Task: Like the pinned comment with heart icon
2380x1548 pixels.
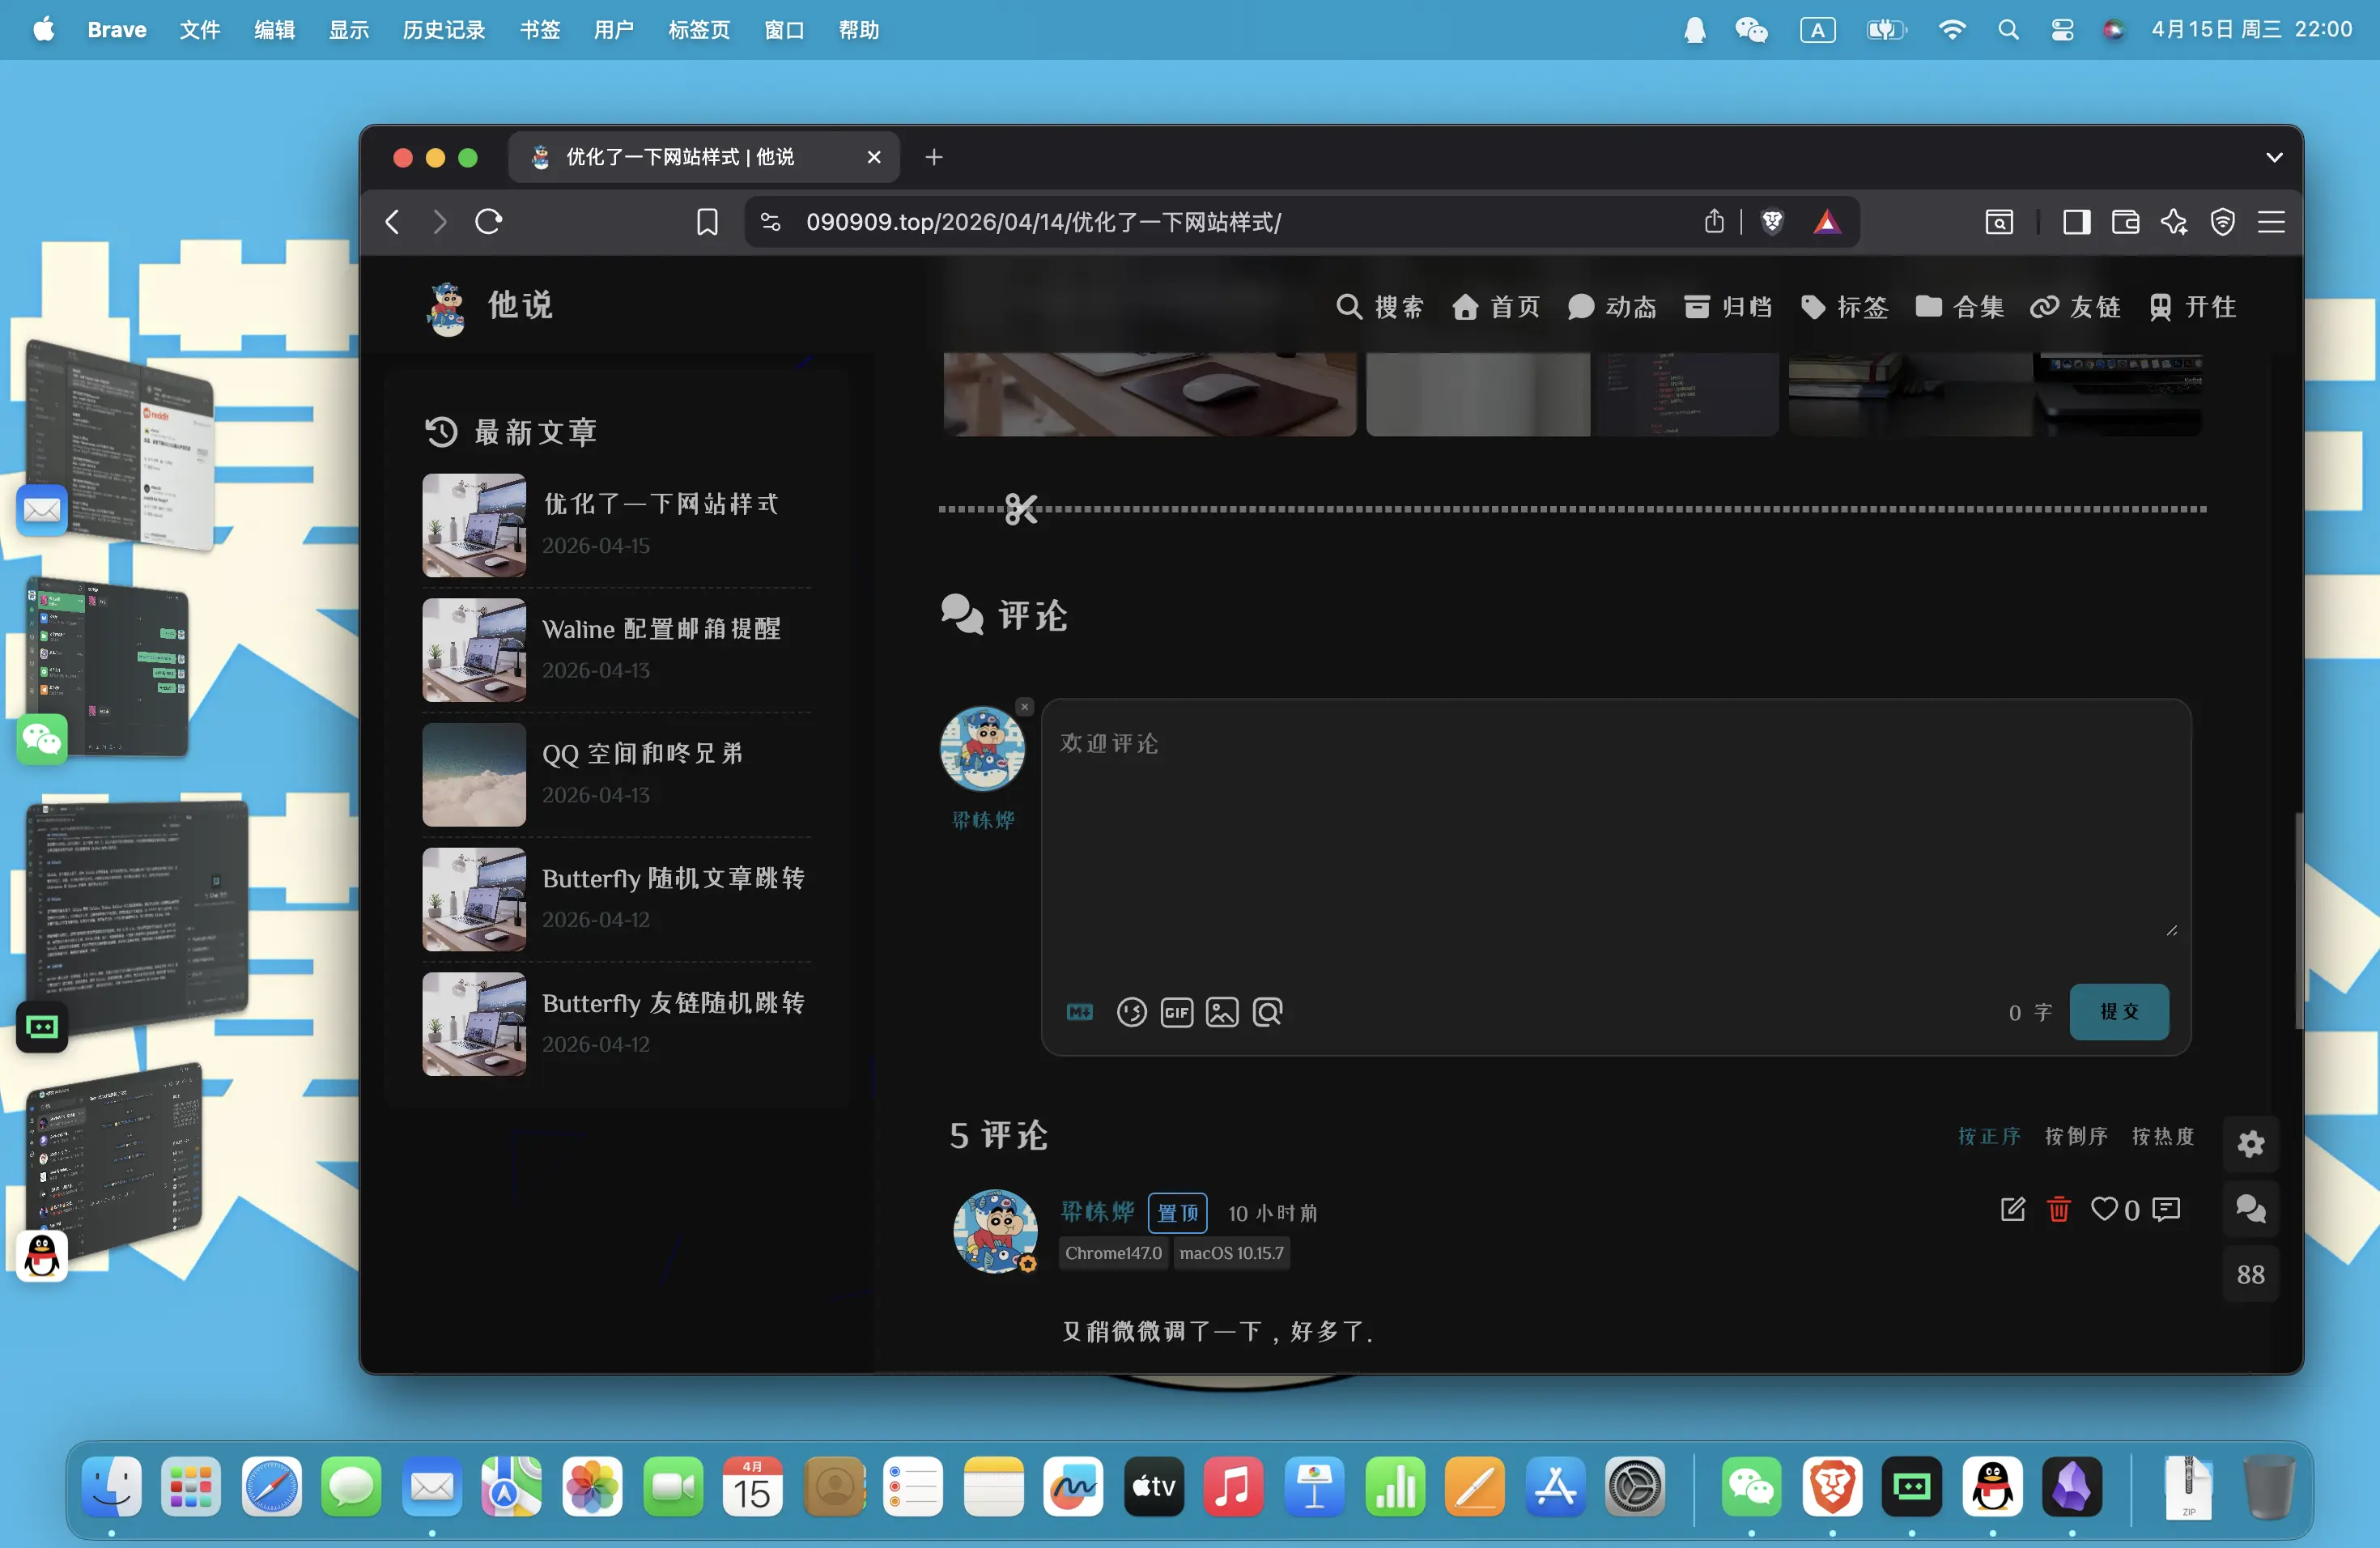Action: click(x=2104, y=1209)
